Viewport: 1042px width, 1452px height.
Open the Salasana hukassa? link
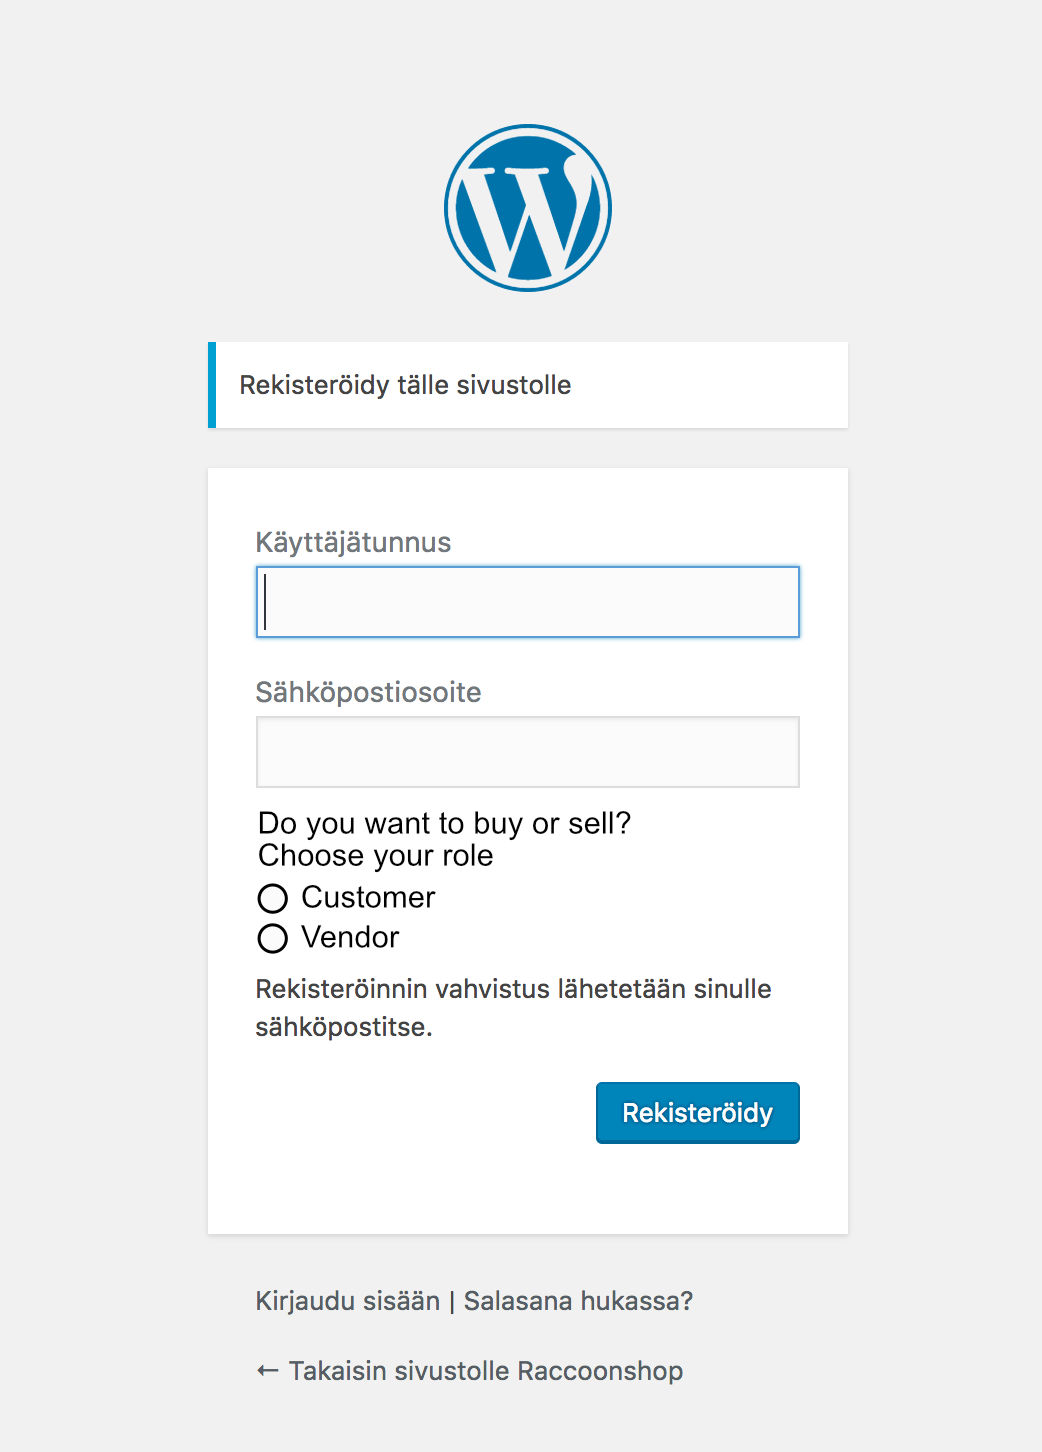coord(578,1301)
